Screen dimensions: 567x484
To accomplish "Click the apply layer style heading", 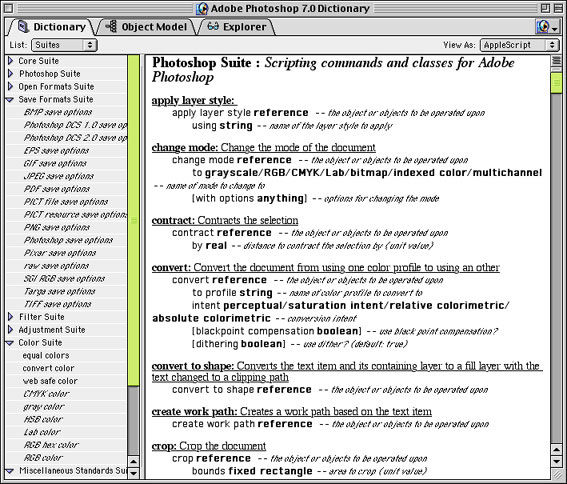I will pyautogui.click(x=193, y=100).
